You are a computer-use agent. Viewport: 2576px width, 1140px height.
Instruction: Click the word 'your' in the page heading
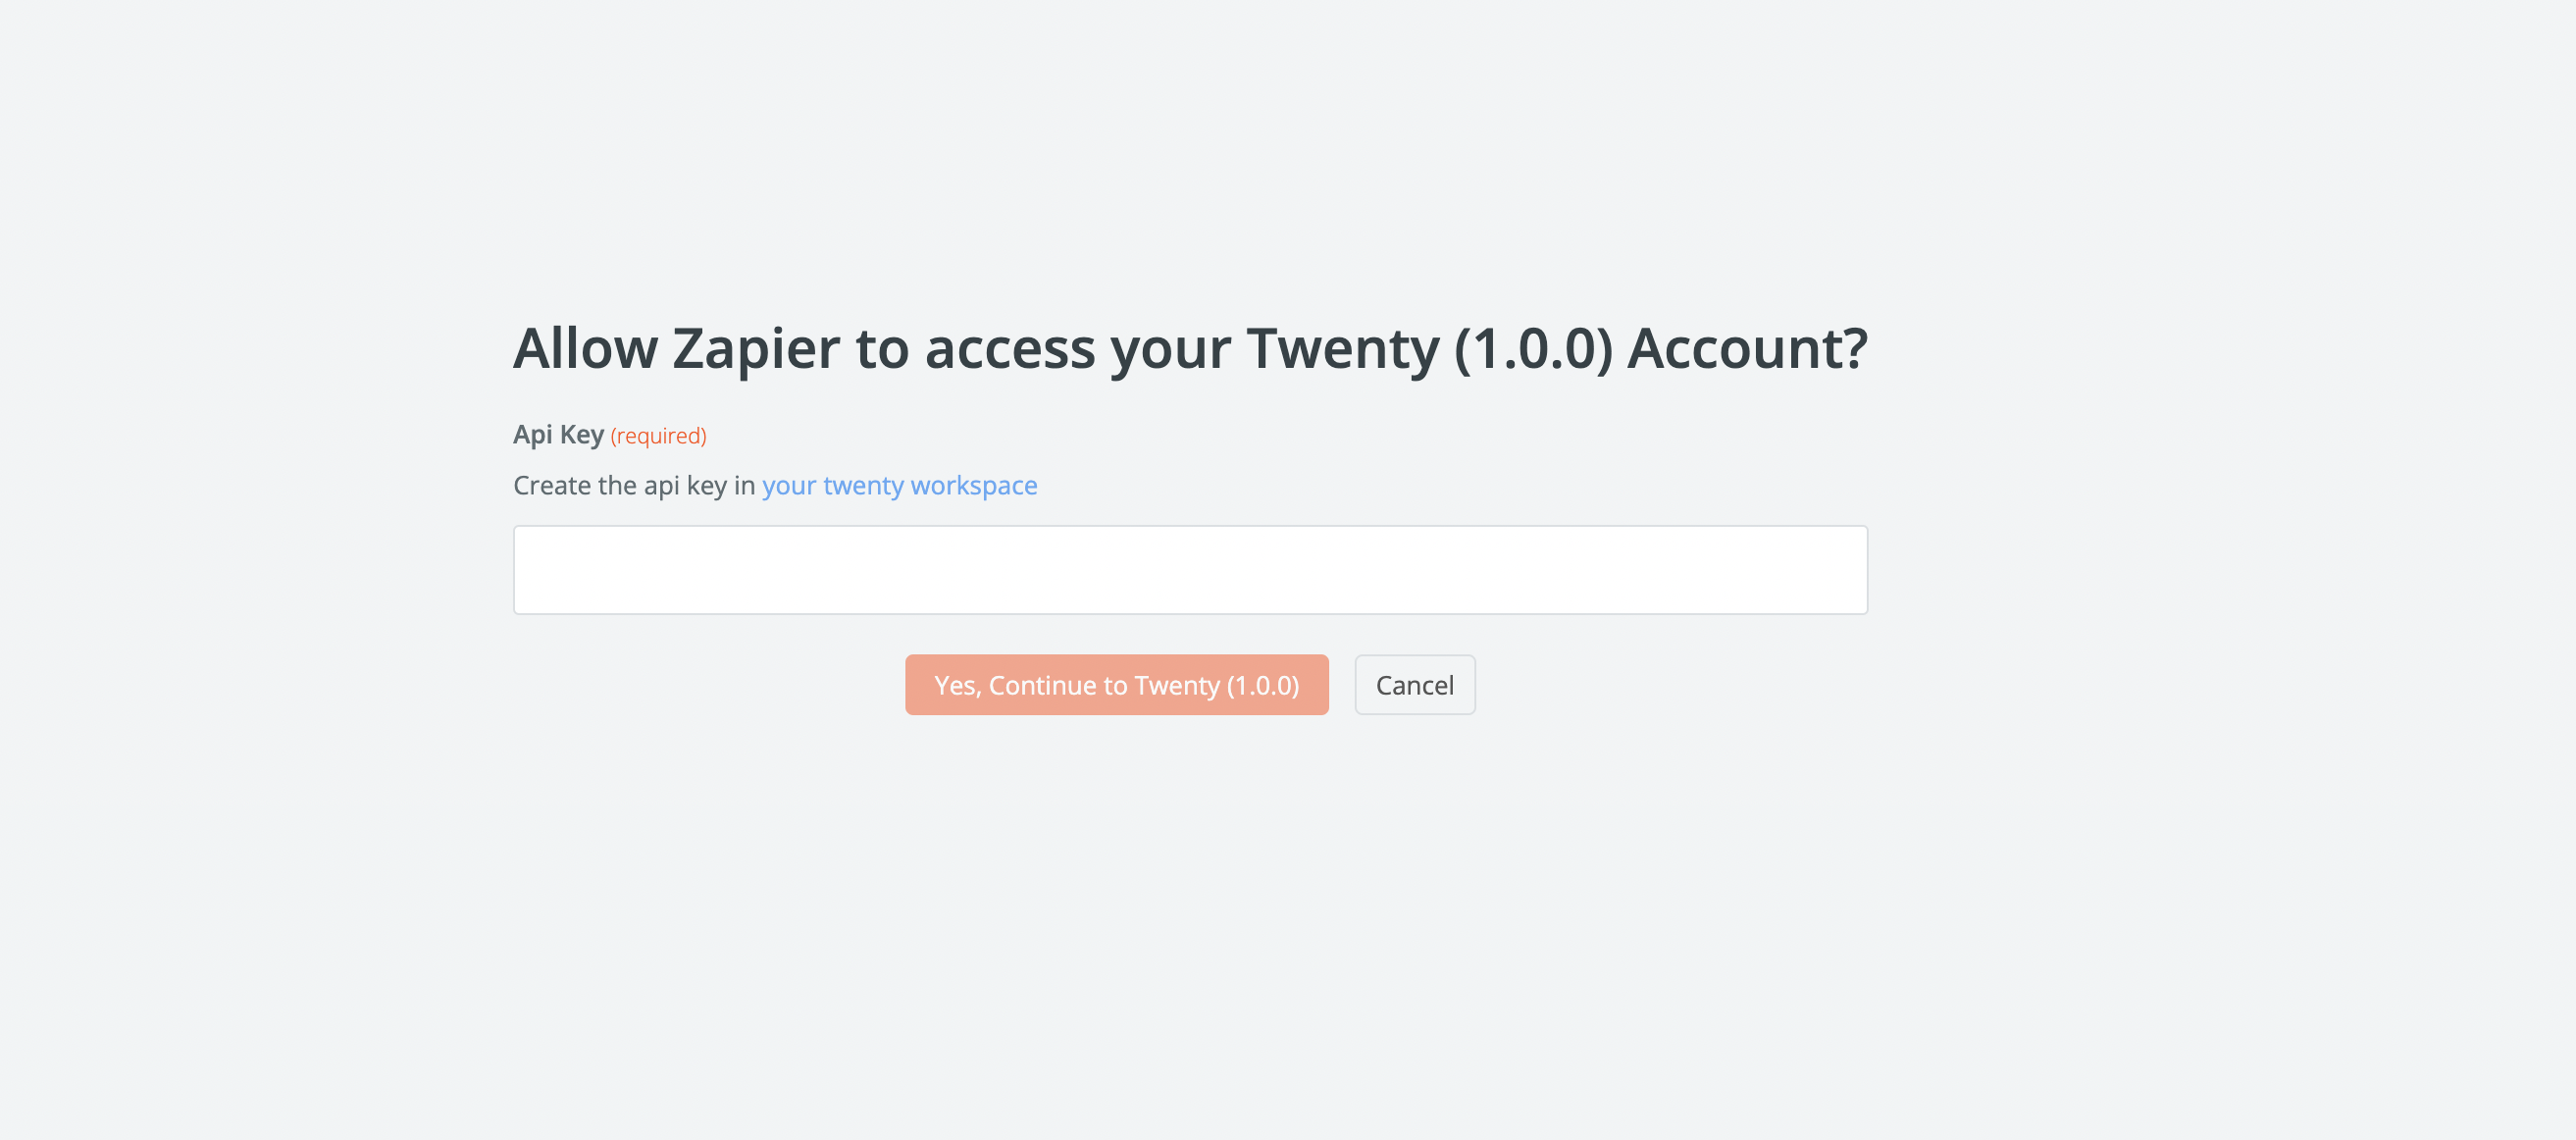click(1170, 349)
